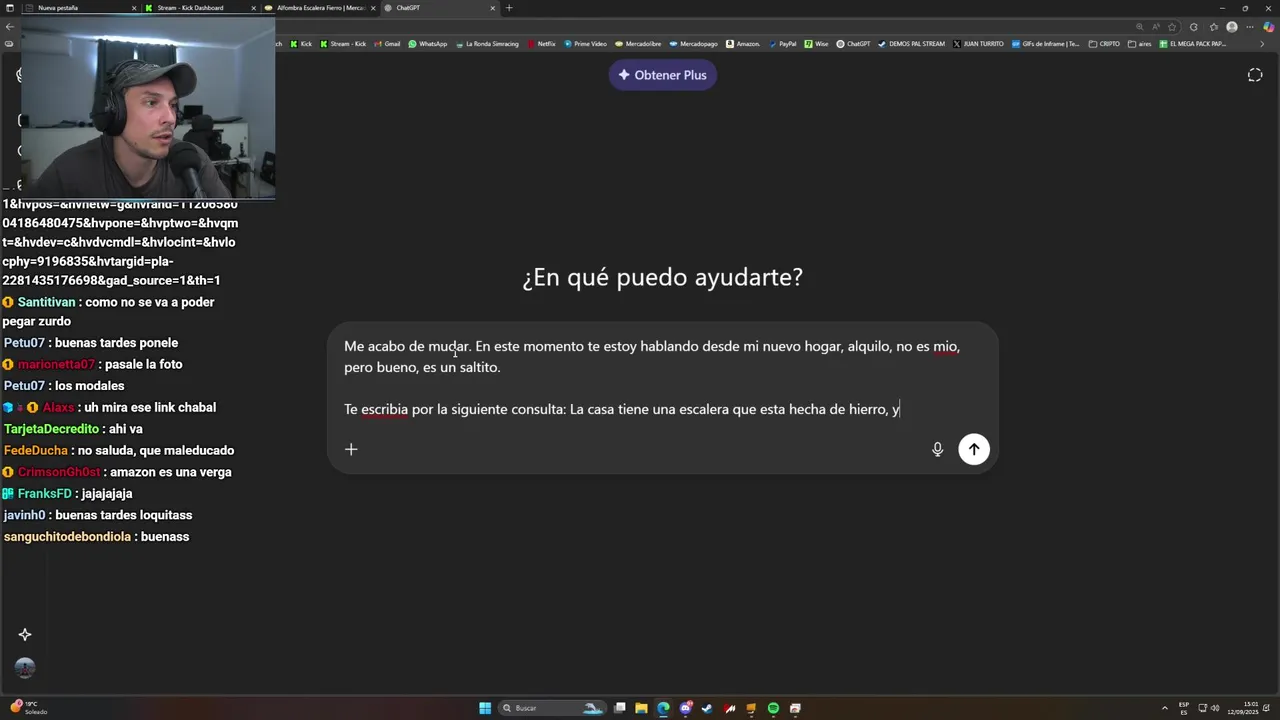
Task: Open Microsoft Edge from taskbar
Action: click(x=663, y=708)
